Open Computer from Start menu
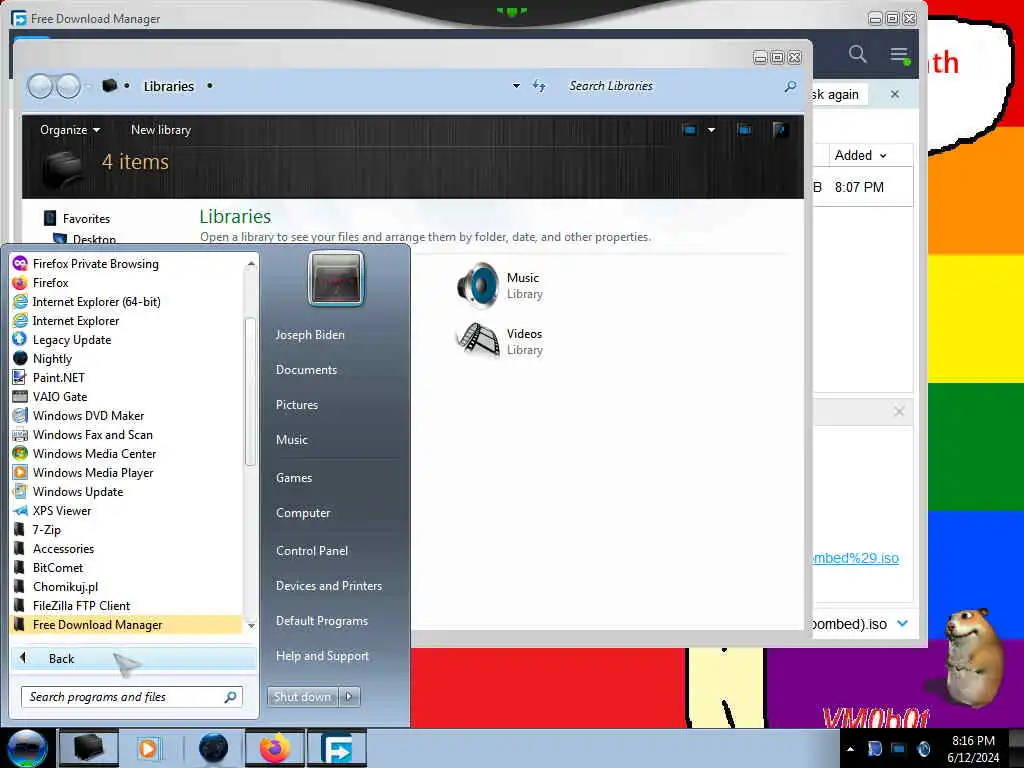 tap(303, 513)
